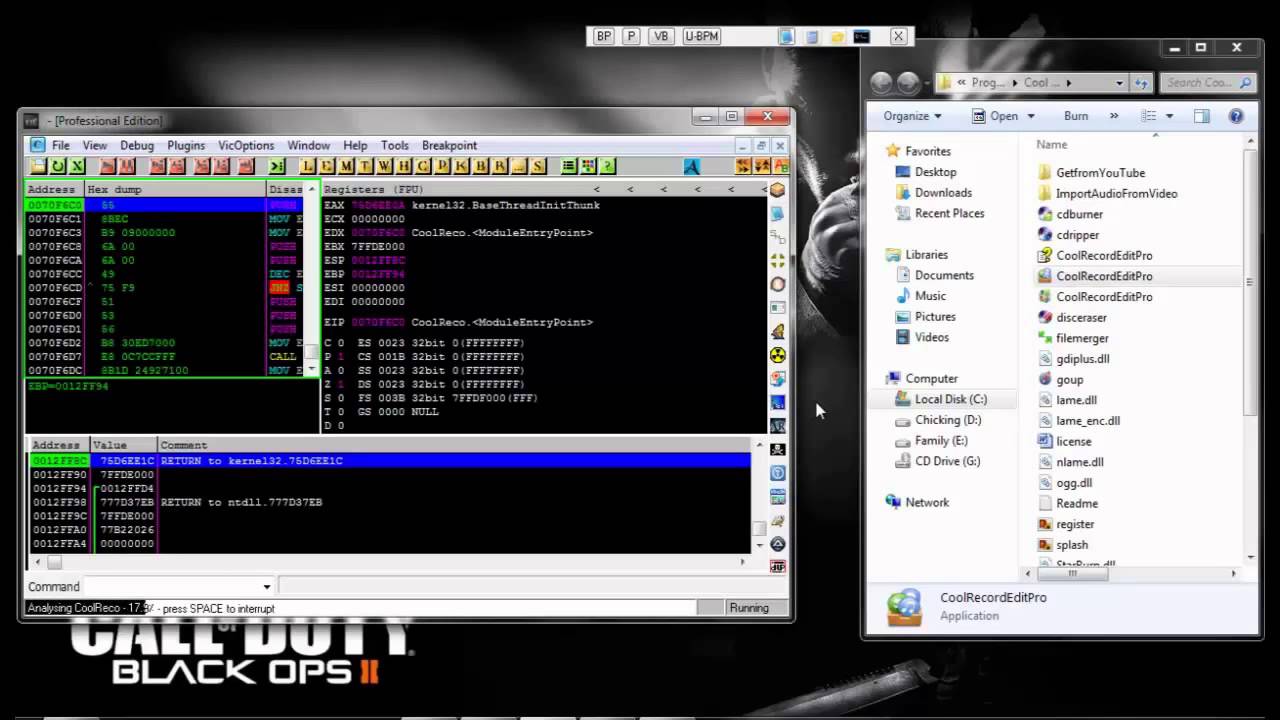Select Local Disk (C:) in navigation pane

tap(950, 399)
